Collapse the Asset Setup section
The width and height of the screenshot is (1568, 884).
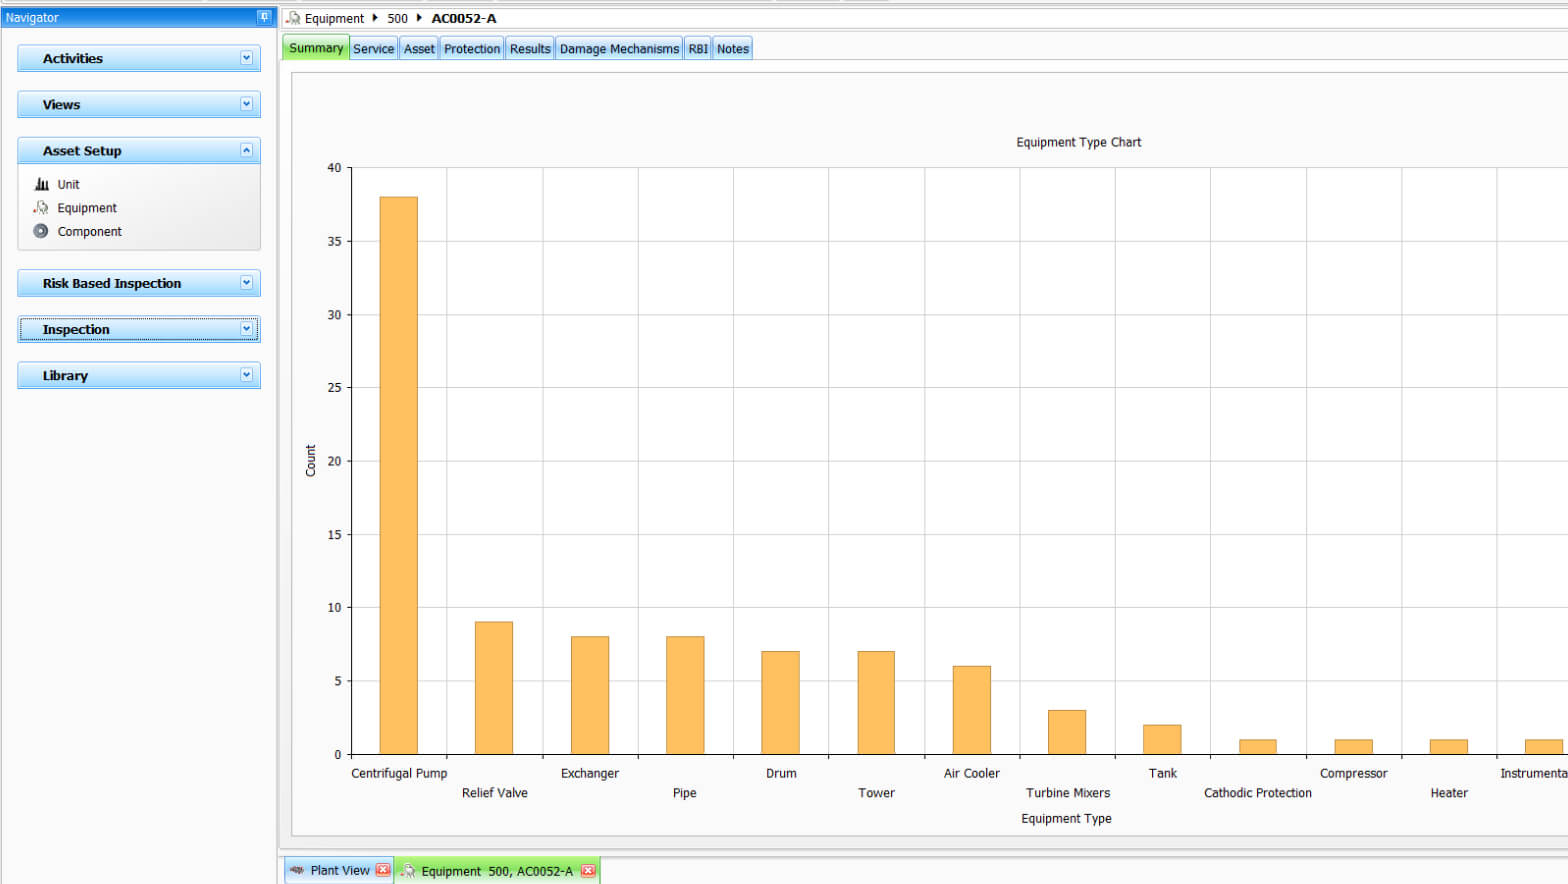(246, 150)
